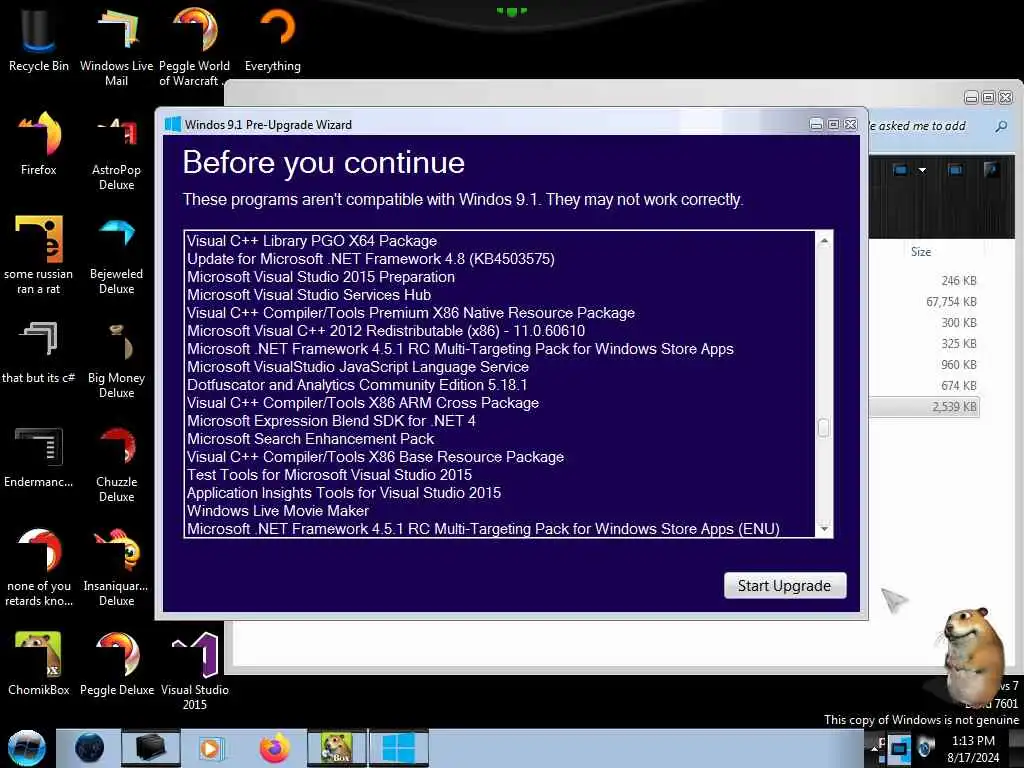1024x768 pixels.
Task: Select 'Test Tools for Microsoft Visual Studio 2015'
Action: pyautogui.click(x=329, y=475)
